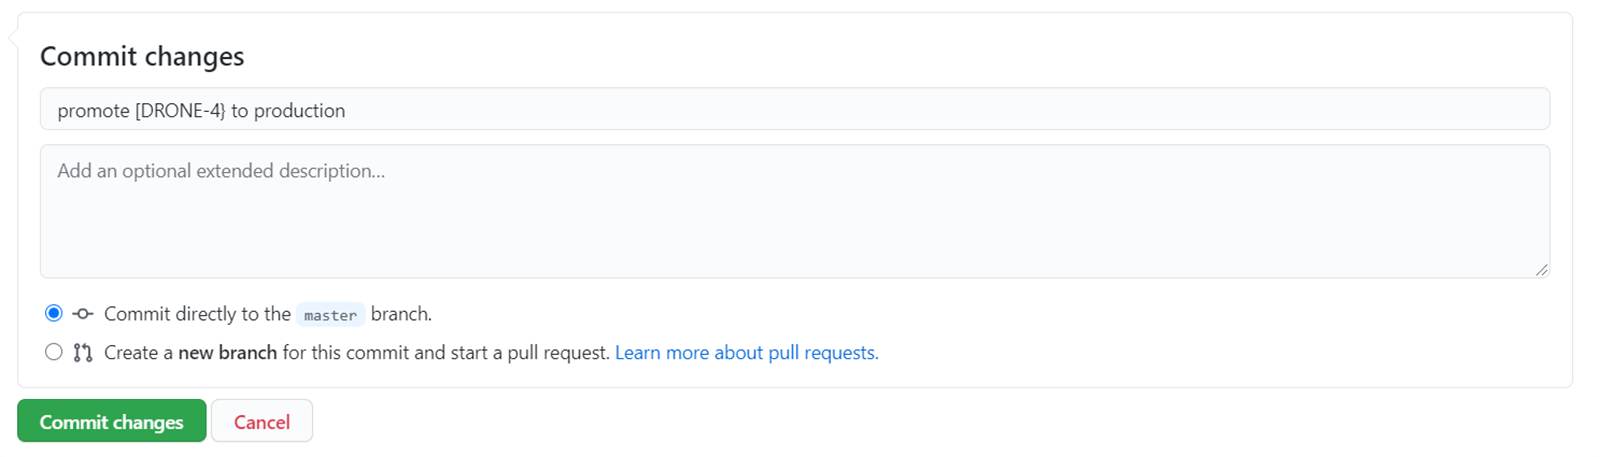Viewport: 1600px width, 457px height.
Task: Click "for this commit and start a pull request" text
Action: coord(446,353)
